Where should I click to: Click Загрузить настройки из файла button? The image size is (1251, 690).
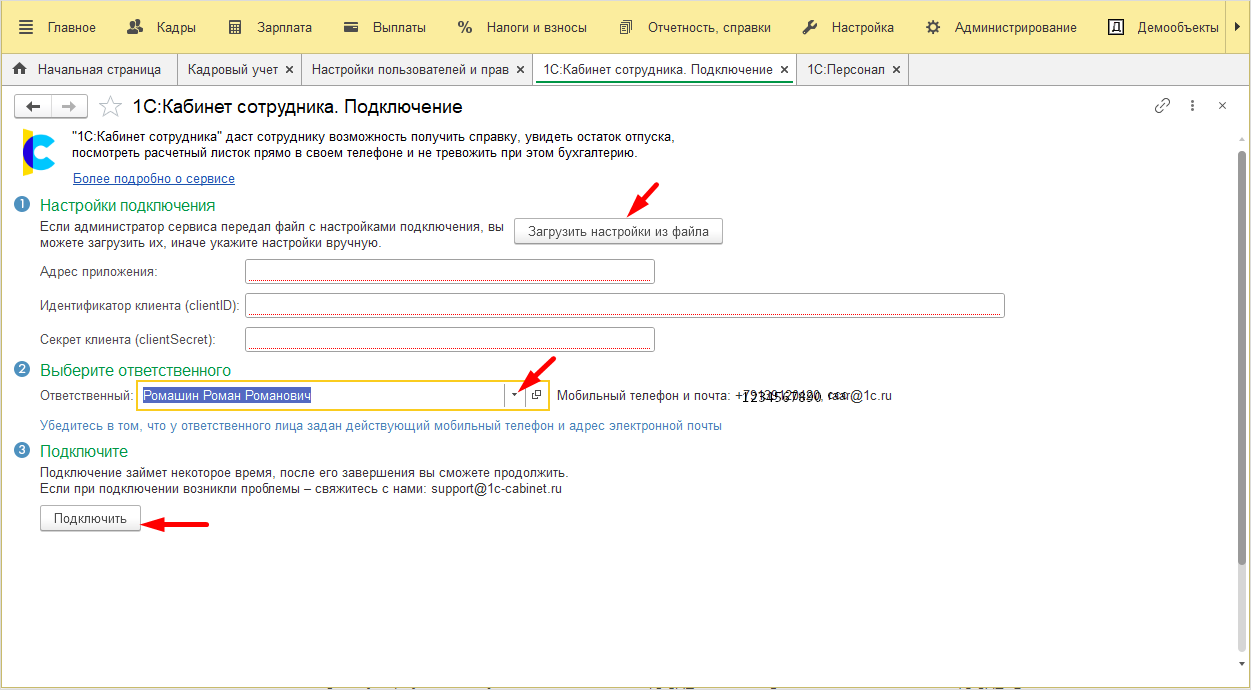pos(618,231)
